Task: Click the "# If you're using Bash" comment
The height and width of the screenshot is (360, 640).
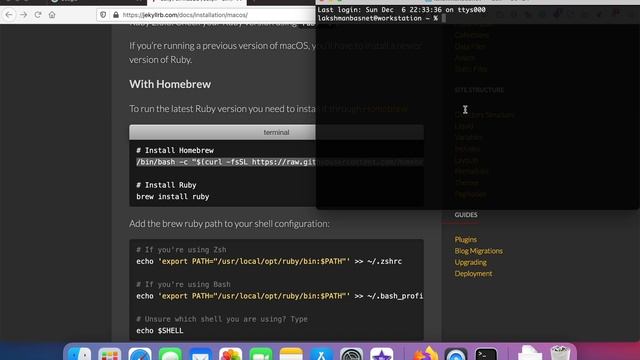Action: pyautogui.click(x=183, y=284)
